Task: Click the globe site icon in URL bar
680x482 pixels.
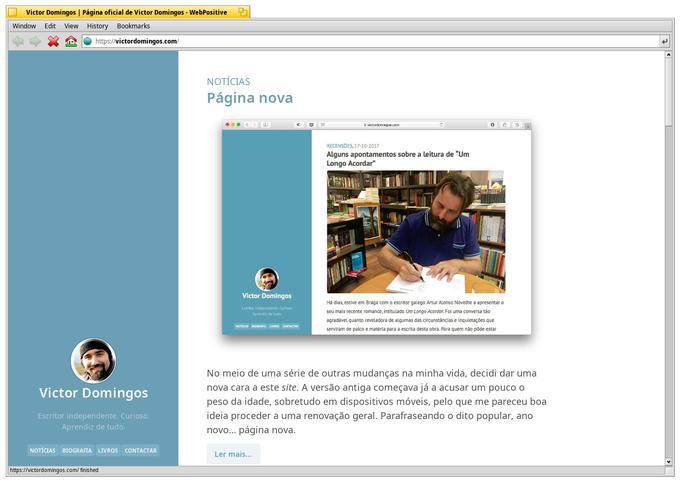Action: coord(88,41)
